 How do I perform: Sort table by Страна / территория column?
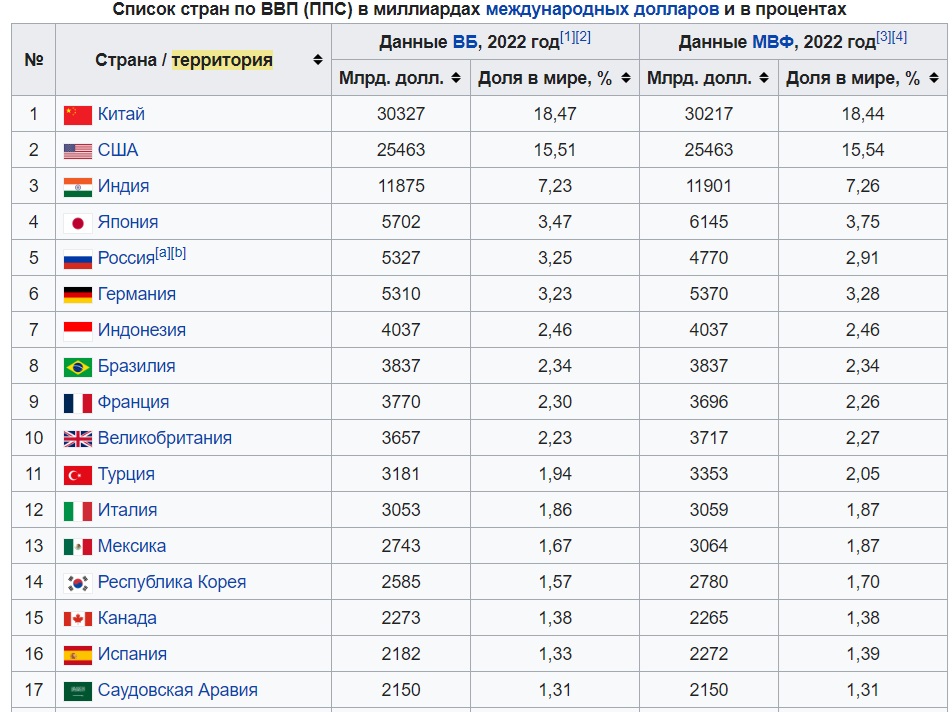point(318,59)
